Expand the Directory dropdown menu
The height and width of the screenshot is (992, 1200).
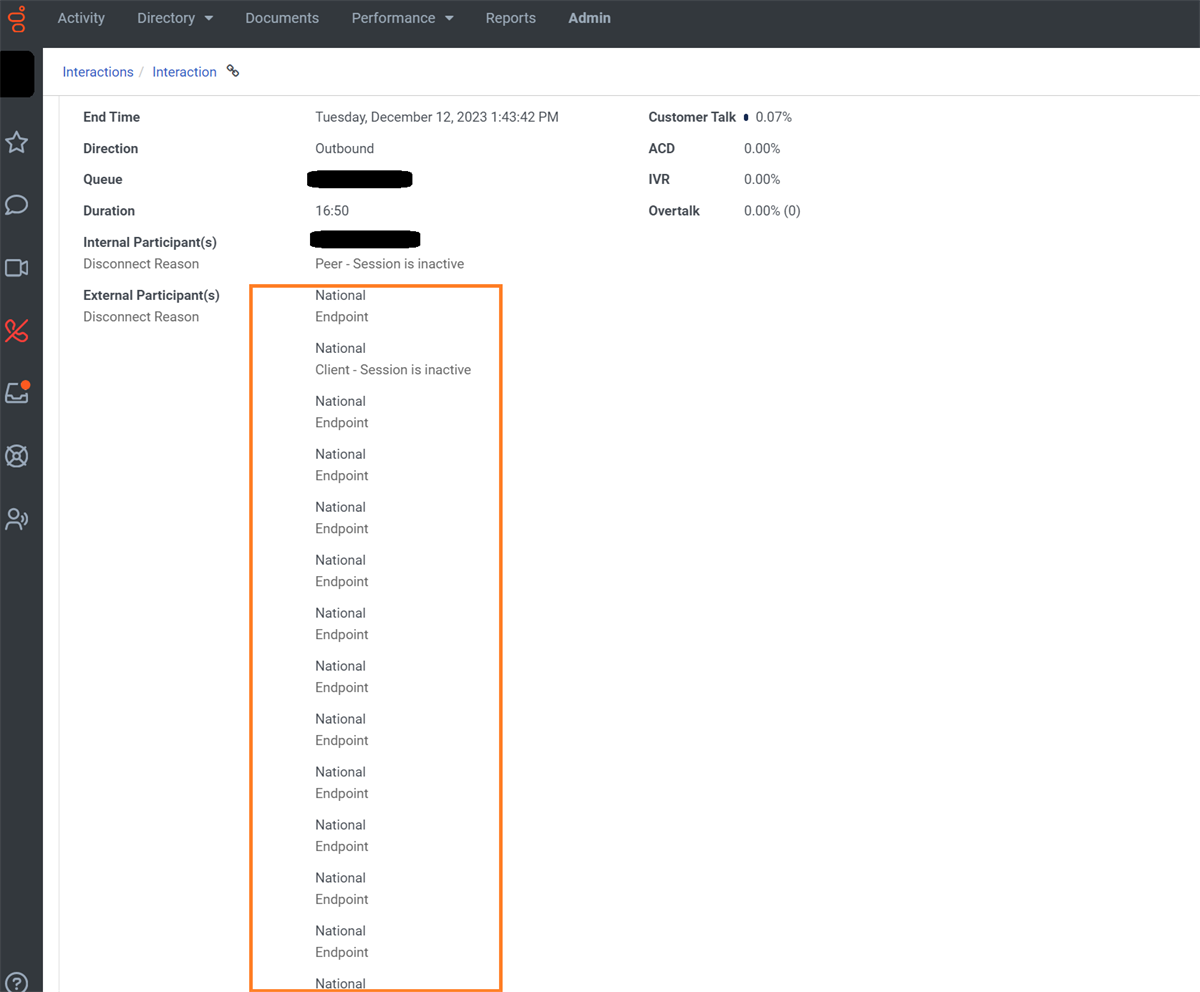(175, 18)
